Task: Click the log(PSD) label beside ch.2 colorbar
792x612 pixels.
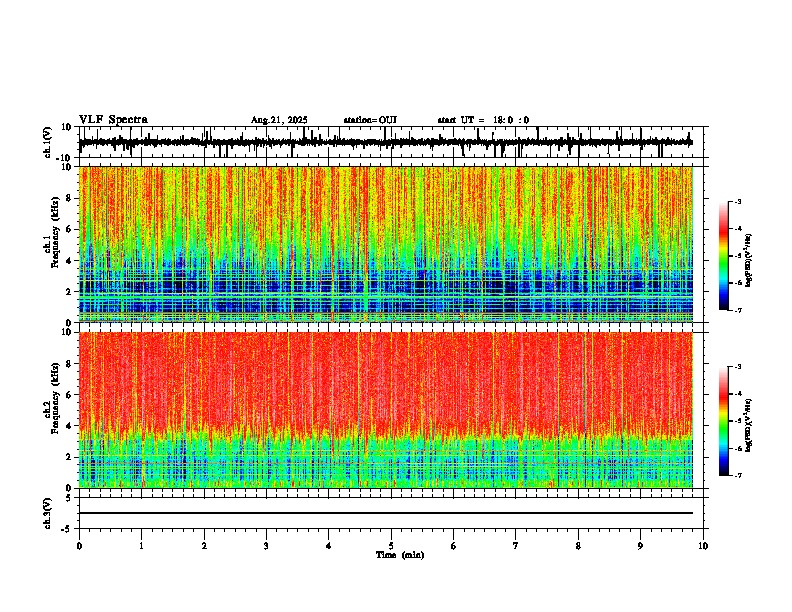Action: 749,425
